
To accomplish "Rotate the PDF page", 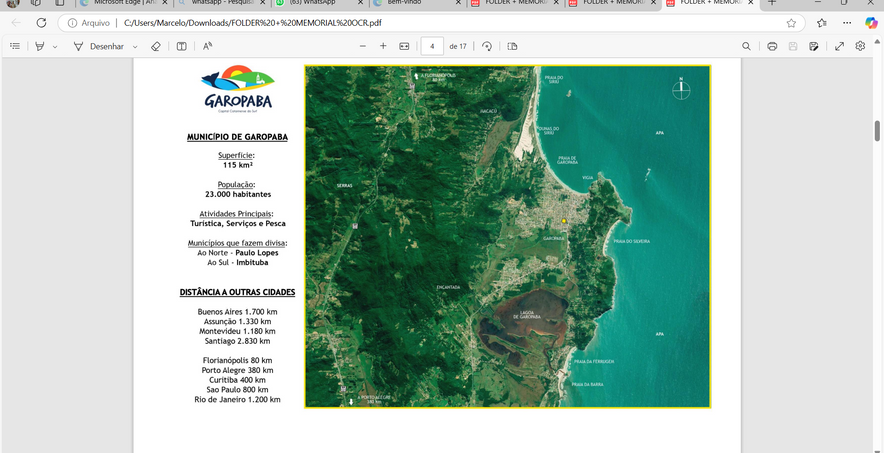I will pyautogui.click(x=487, y=46).
